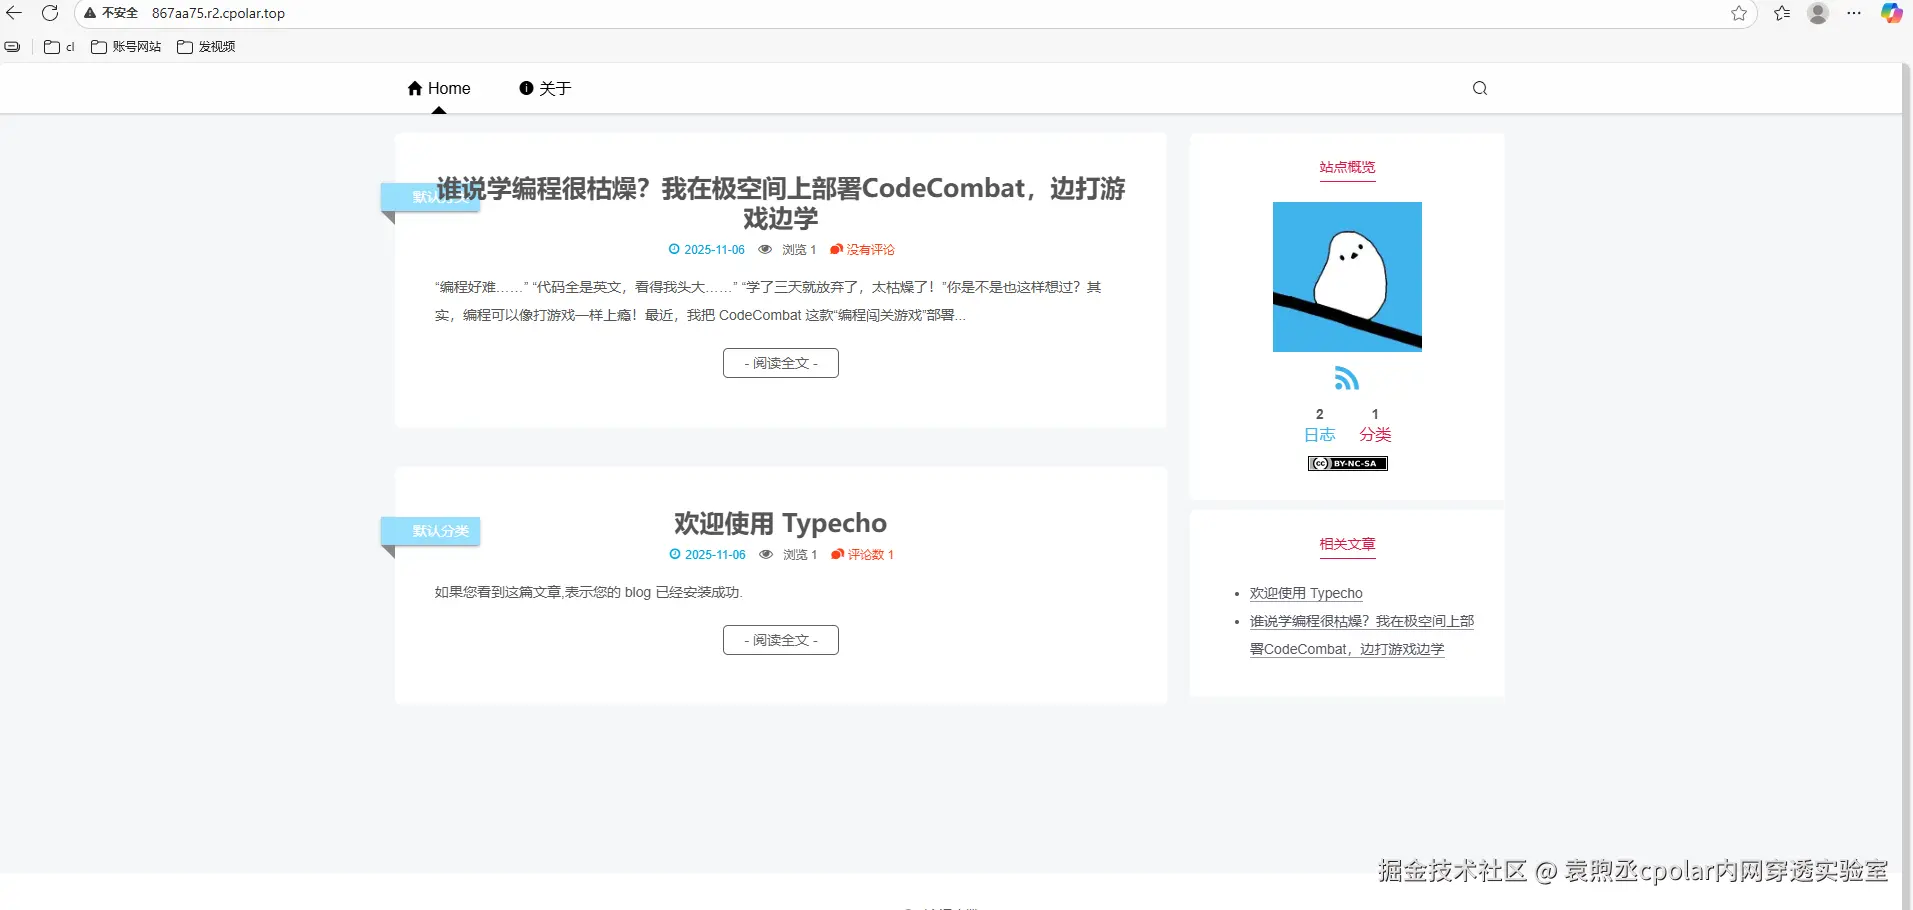Click the workspaces icon in bookmarks bar
Viewport: 1913px width, 910px height.
pos(12,47)
